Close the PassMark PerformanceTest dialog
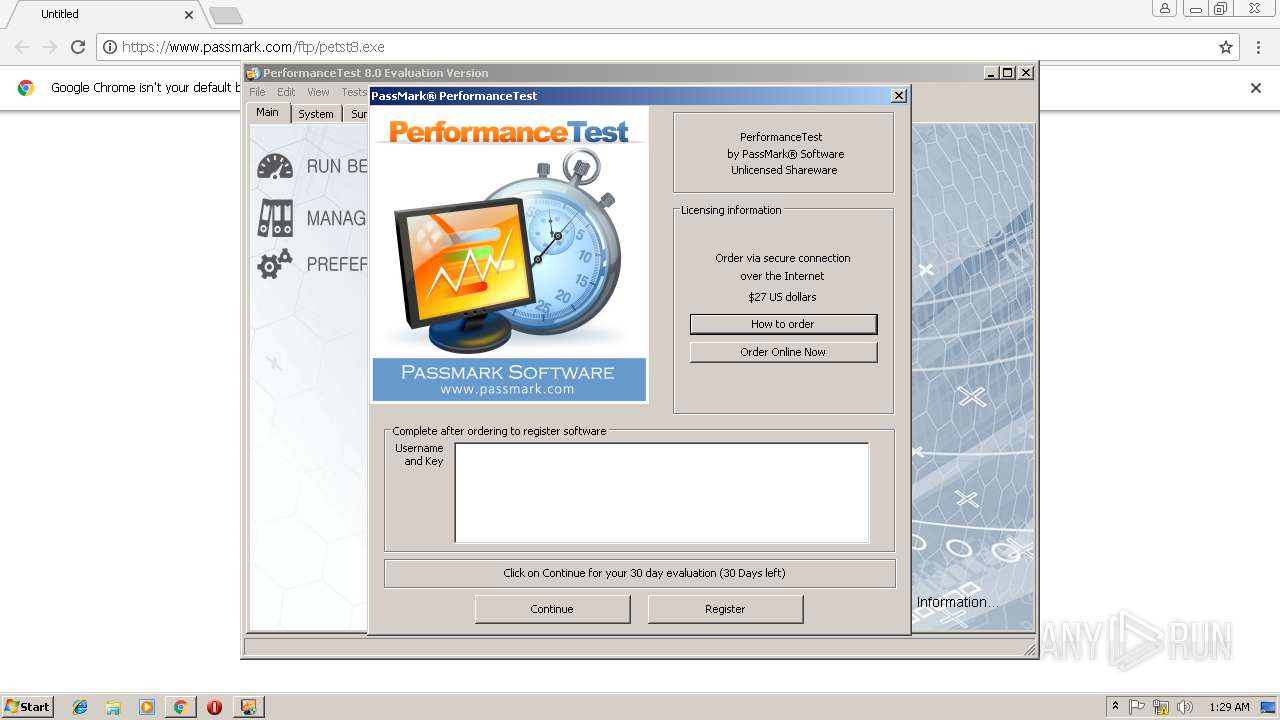 898,96
